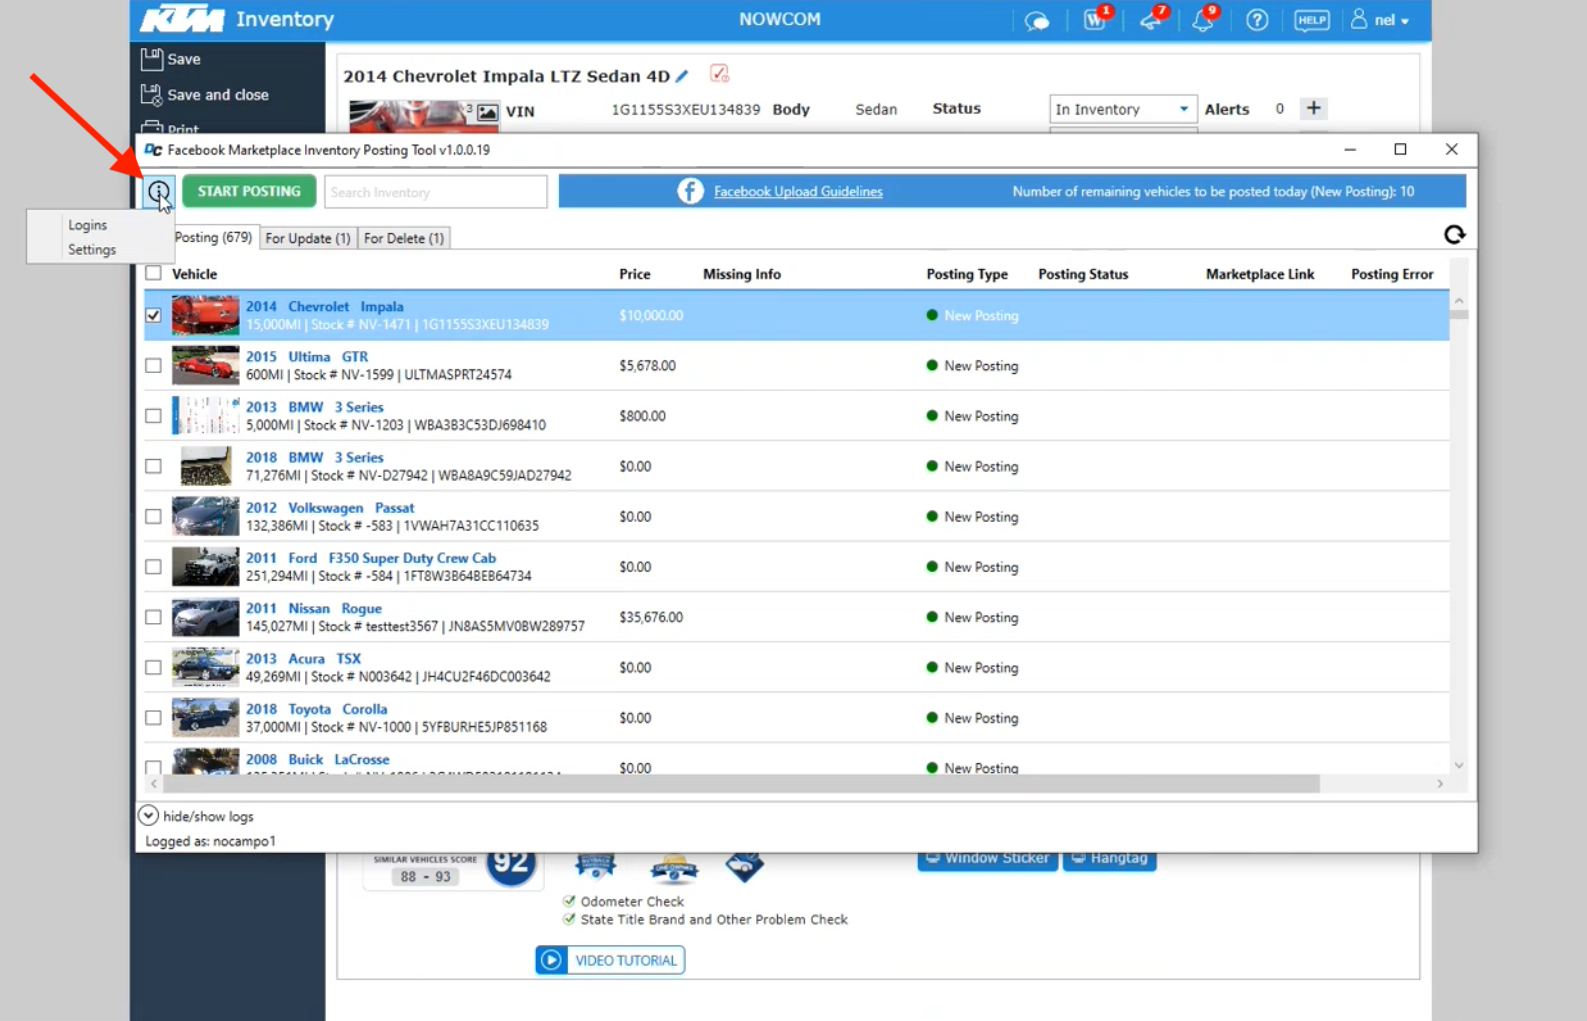Click the plus icon next to Alerts

1313,108
